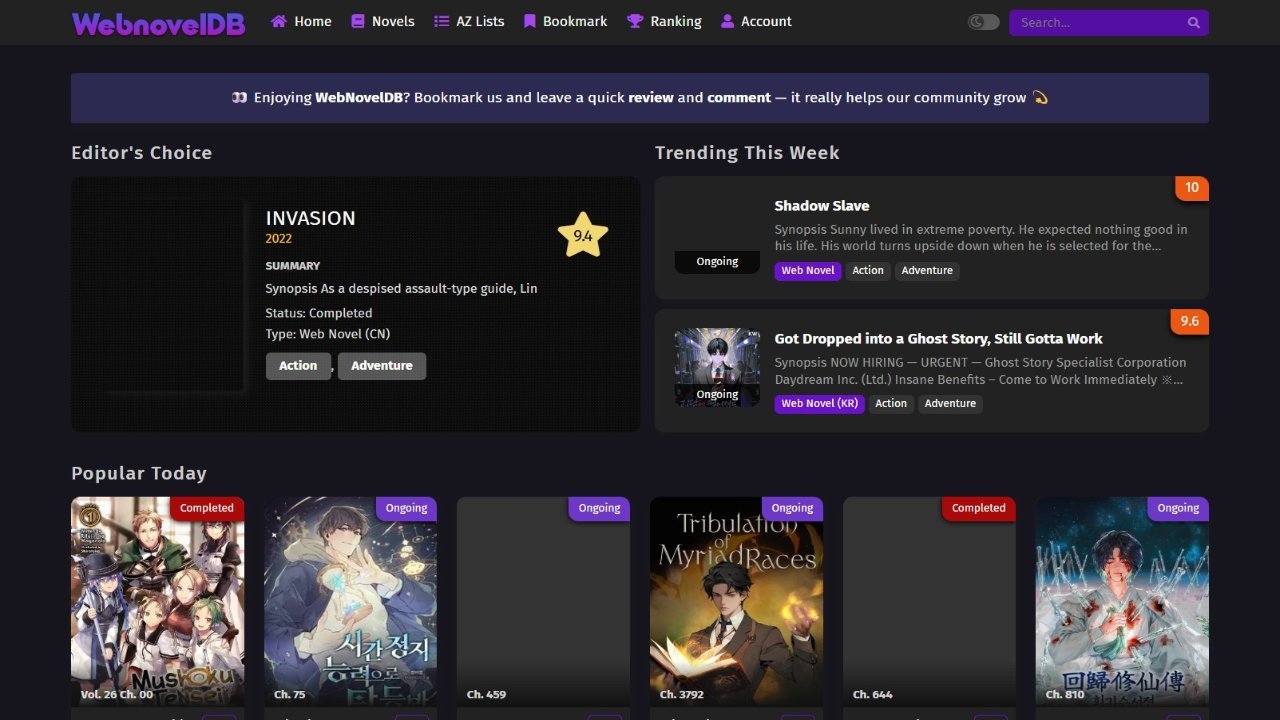
Task: Open the INVASION novel title
Action: 310,218
